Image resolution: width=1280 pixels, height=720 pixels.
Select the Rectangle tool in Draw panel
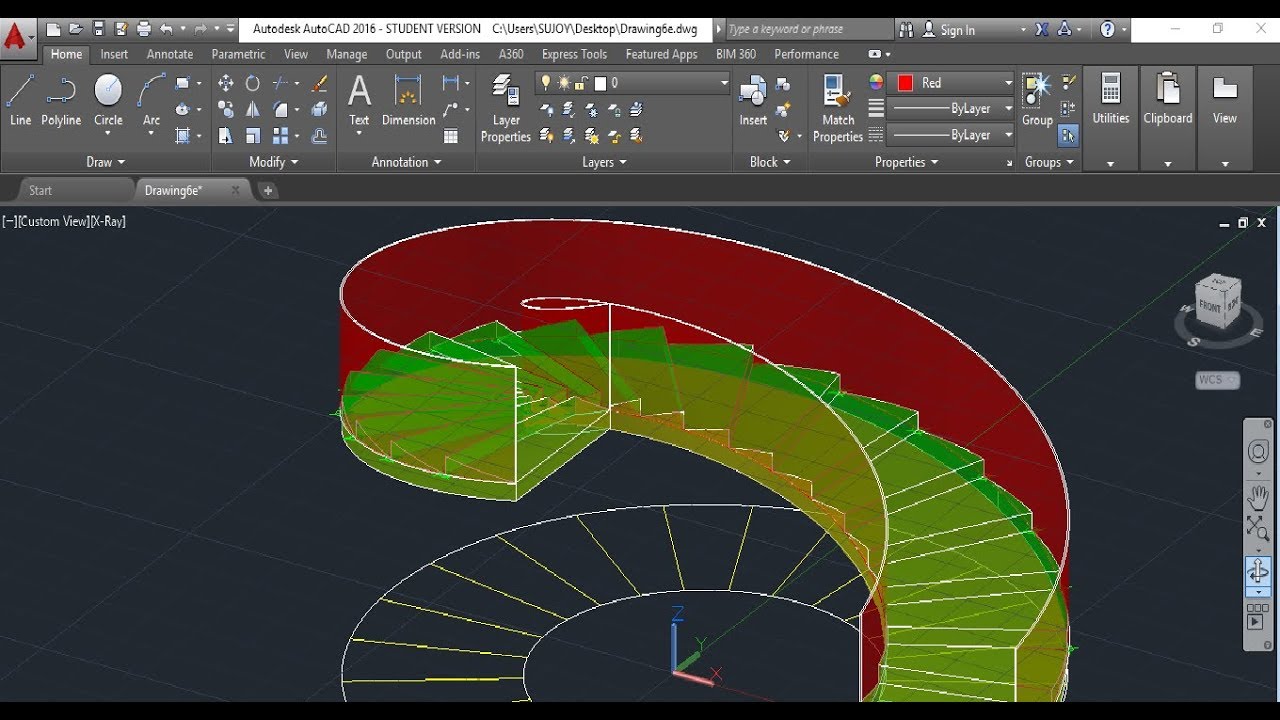pos(183,84)
